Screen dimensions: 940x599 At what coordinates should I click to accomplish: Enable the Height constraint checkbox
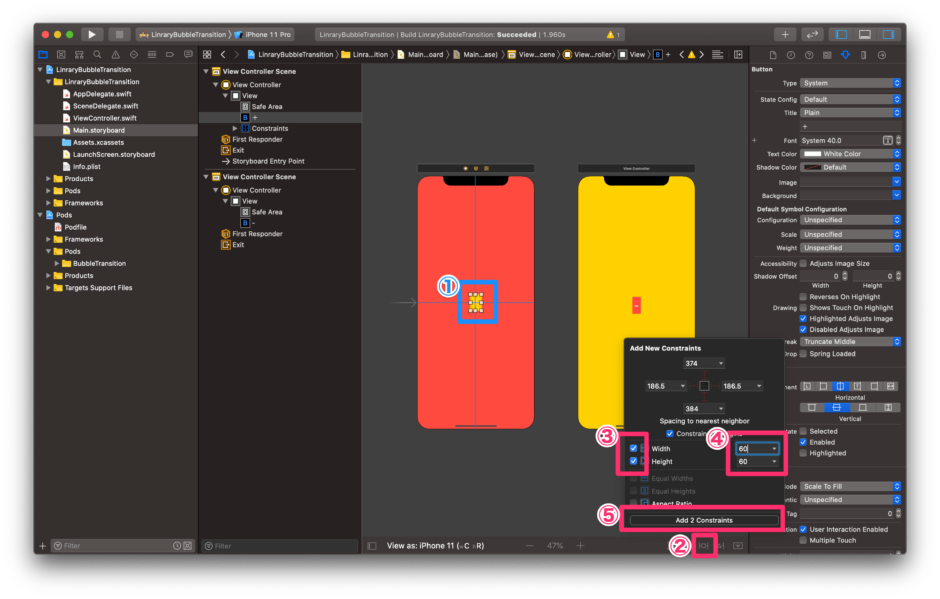(x=631, y=461)
